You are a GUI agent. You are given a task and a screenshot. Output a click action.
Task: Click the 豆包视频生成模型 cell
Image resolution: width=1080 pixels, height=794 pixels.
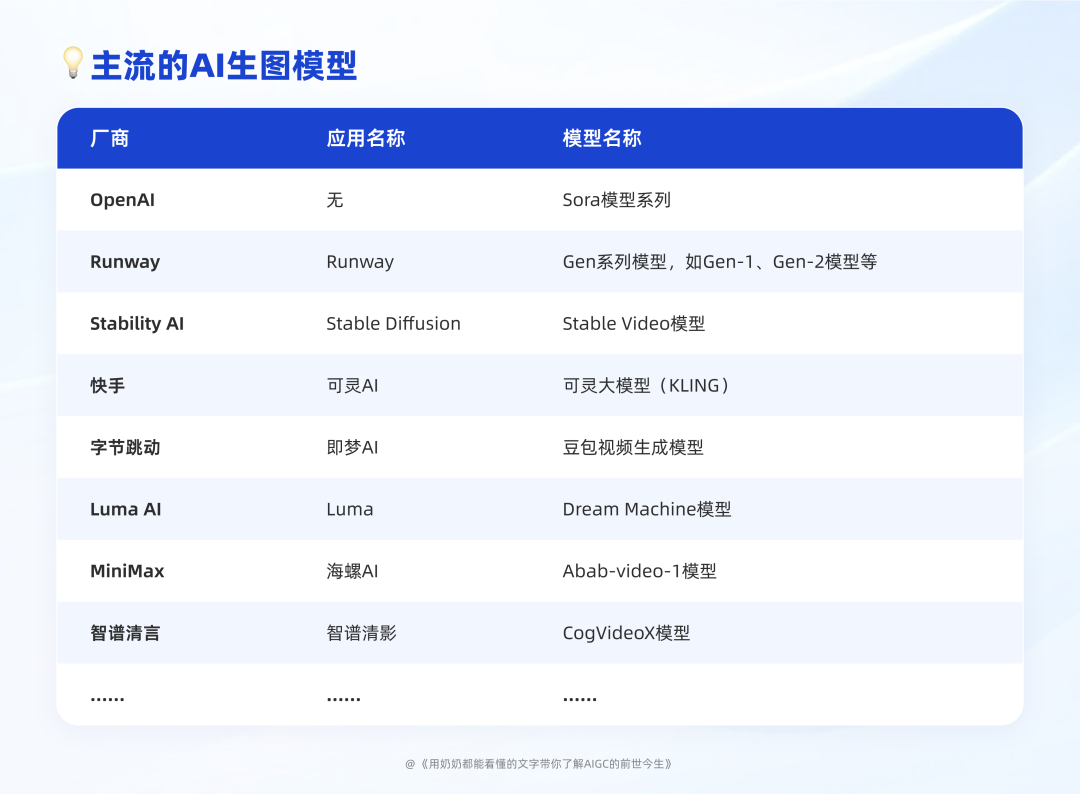pyautogui.click(x=633, y=448)
